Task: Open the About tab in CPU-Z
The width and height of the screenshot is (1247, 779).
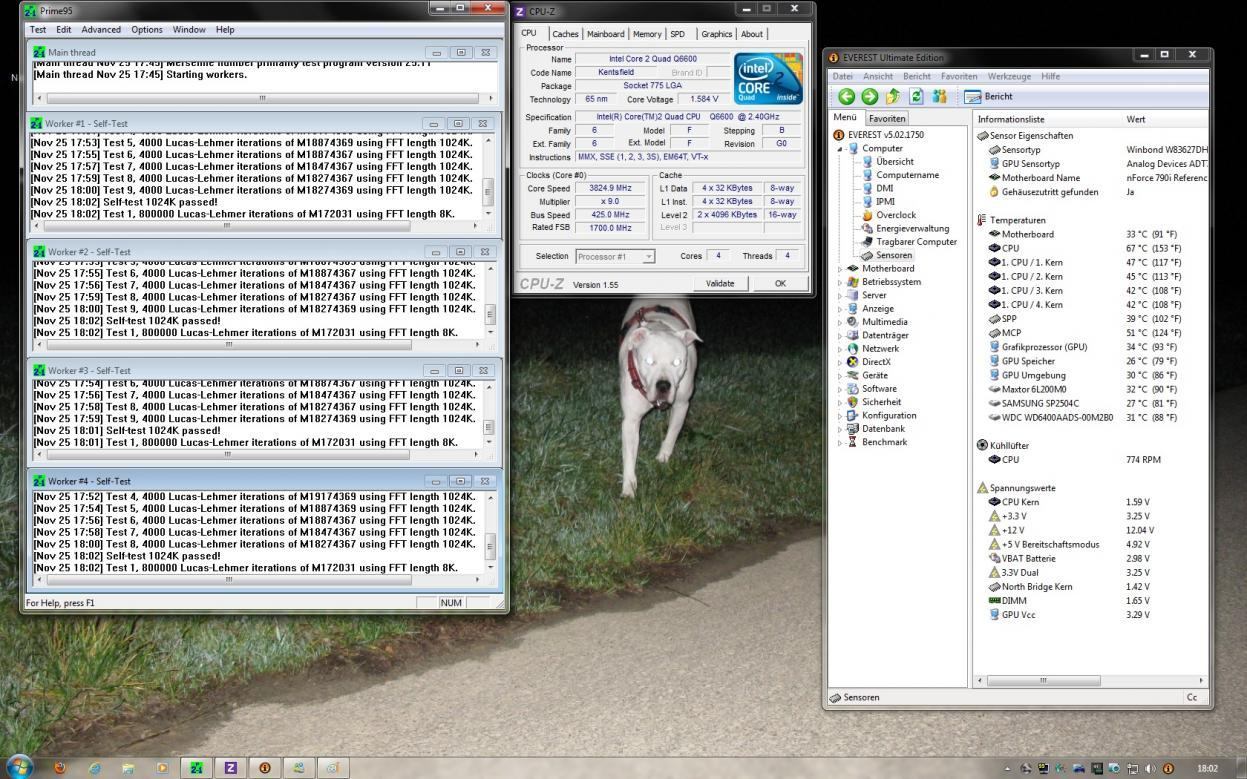Action: click(751, 34)
